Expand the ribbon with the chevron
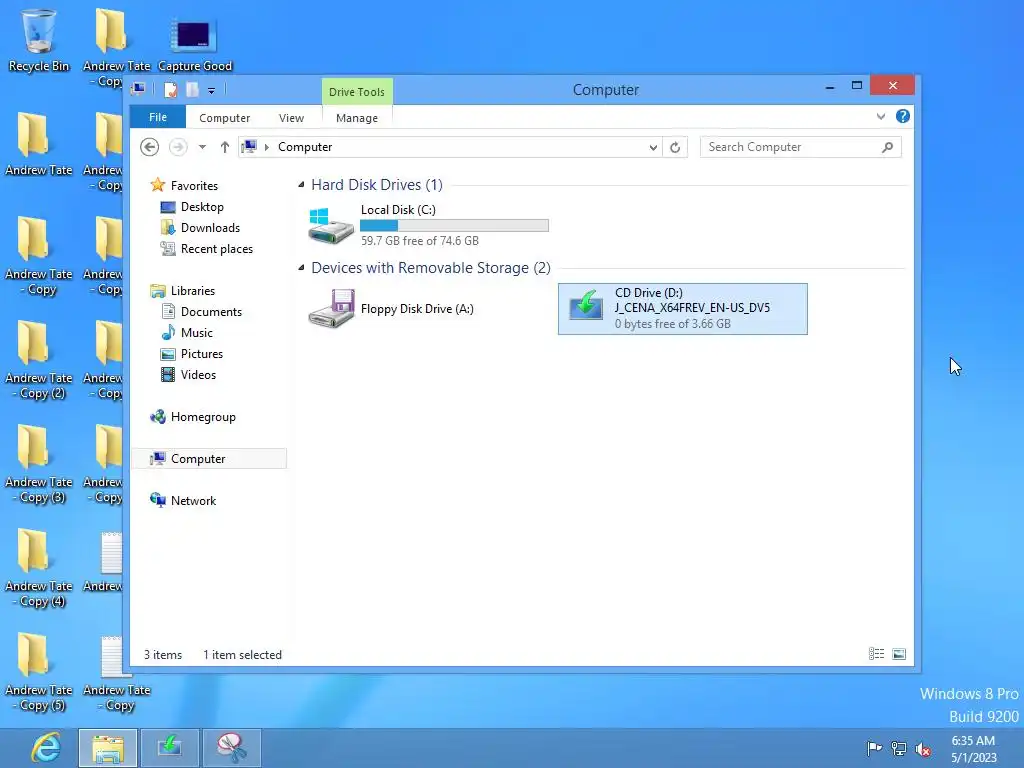 (x=880, y=116)
